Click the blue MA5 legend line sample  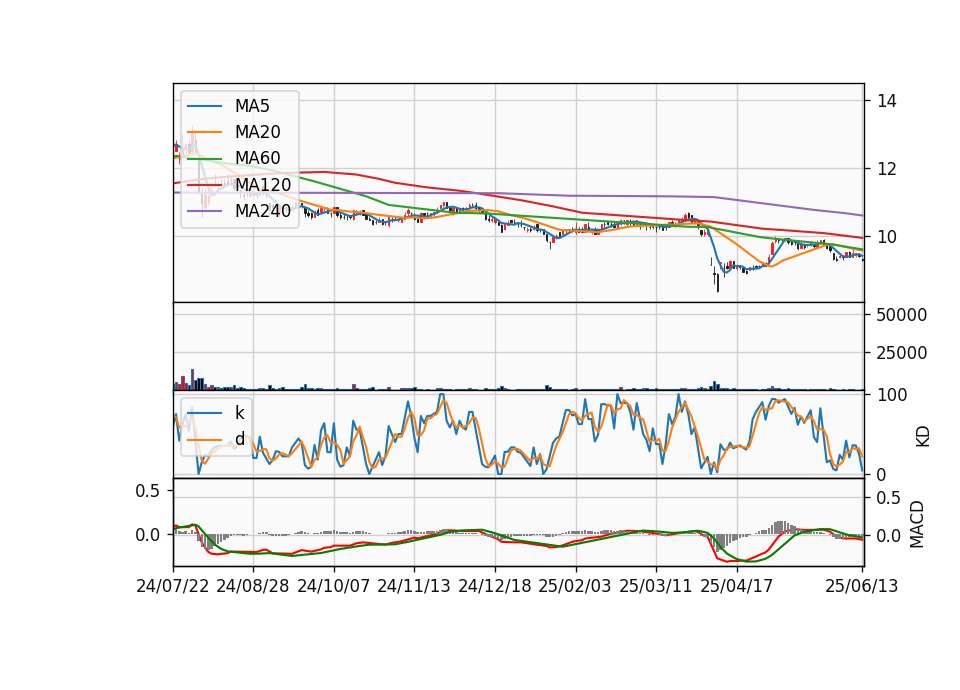204,106
